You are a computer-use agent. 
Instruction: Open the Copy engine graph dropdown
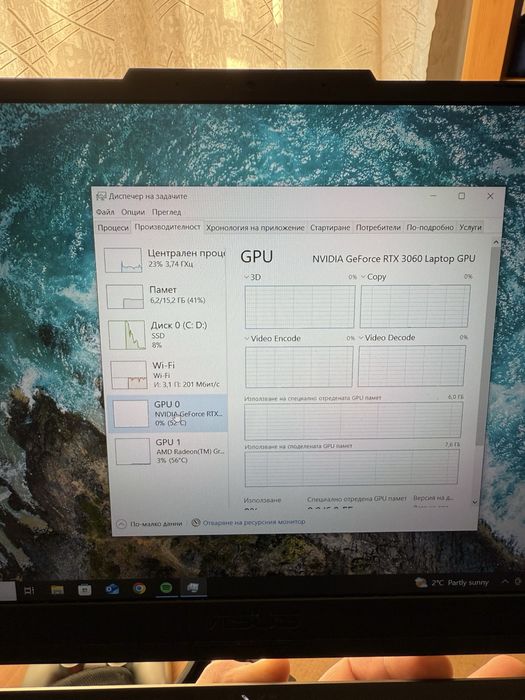pos(374,277)
